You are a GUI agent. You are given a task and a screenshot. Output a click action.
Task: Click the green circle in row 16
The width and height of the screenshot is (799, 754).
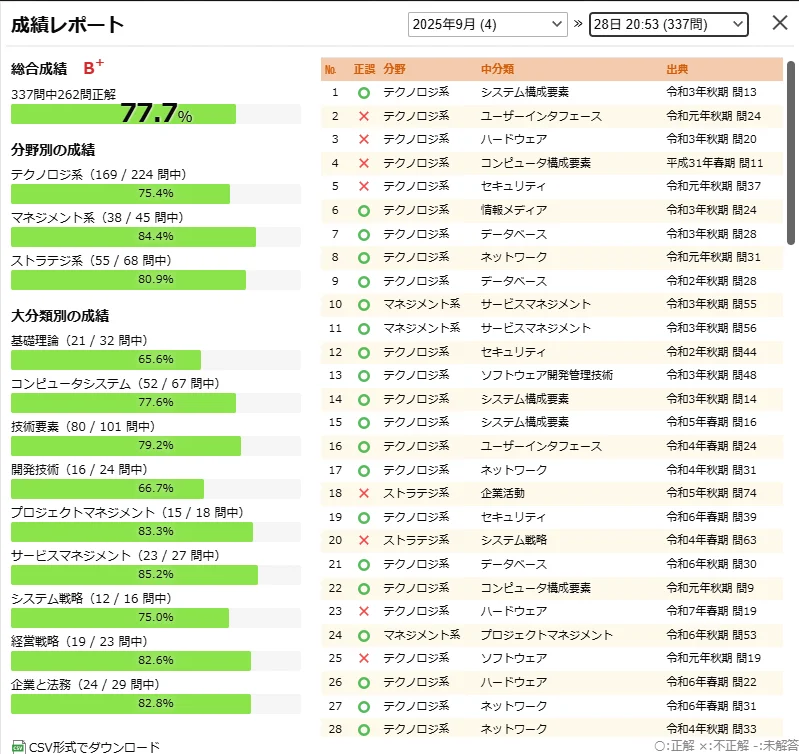pyautogui.click(x=364, y=447)
